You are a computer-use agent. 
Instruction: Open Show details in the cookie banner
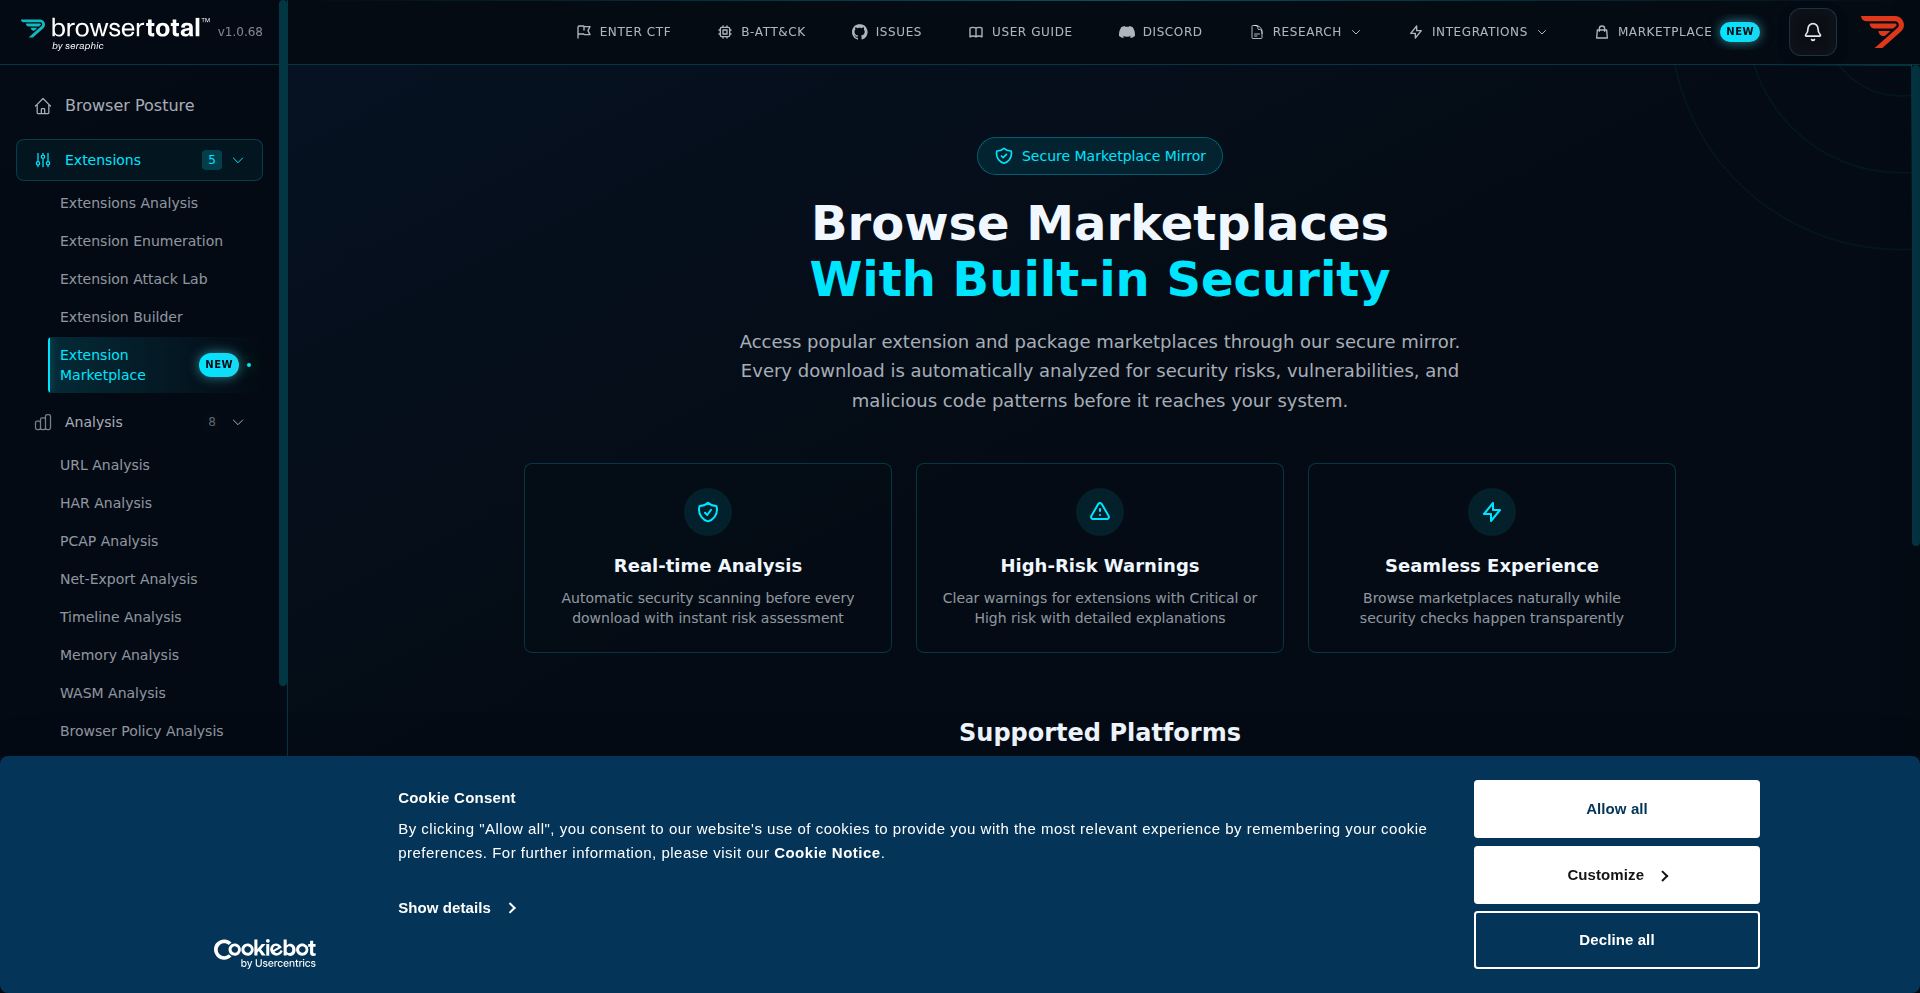(444, 907)
